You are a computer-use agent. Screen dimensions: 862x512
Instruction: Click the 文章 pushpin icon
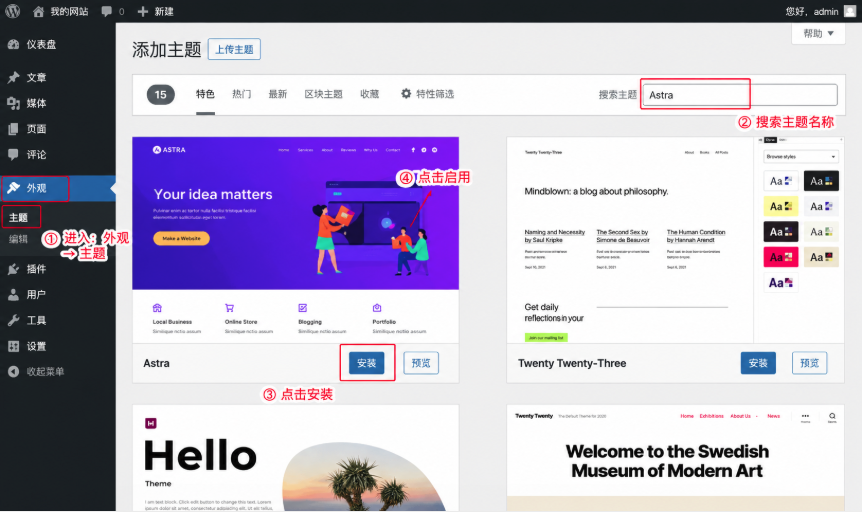tap(14, 78)
